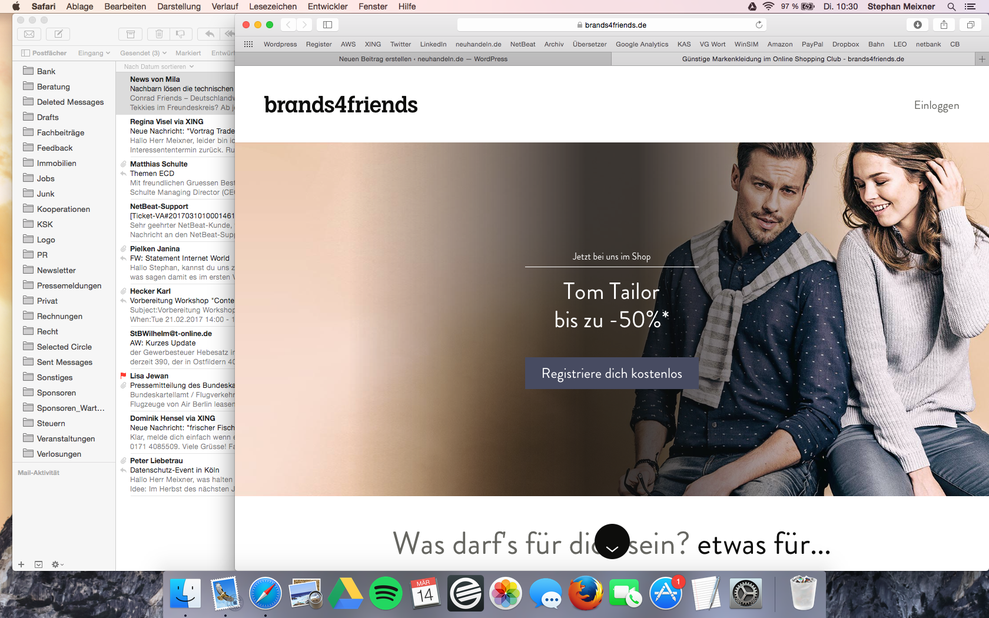Open the Entwickler menu
This screenshot has height=618, width=989.
[327, 6]
